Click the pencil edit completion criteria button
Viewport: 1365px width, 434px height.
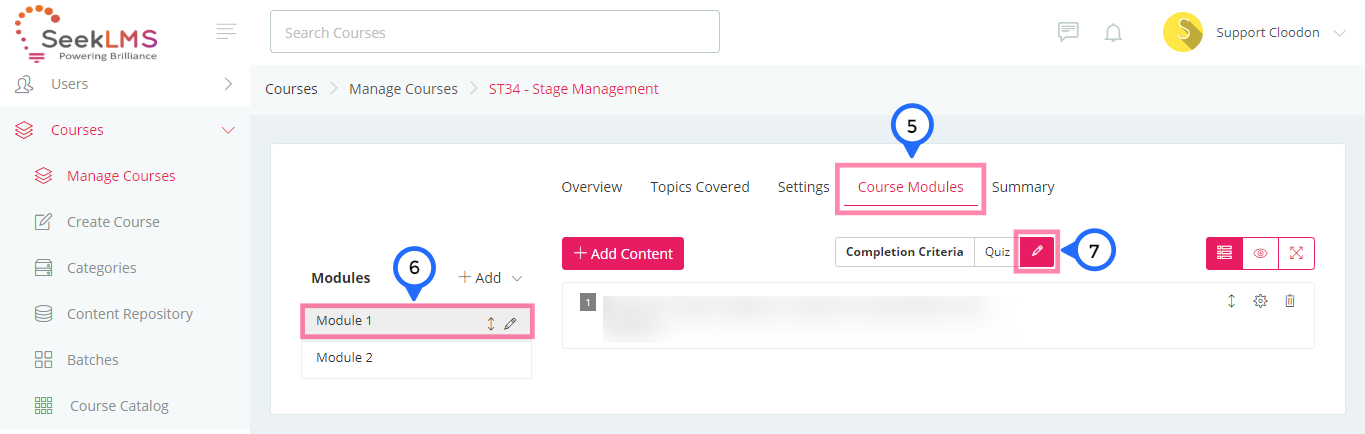click(x=1037, y=252)
